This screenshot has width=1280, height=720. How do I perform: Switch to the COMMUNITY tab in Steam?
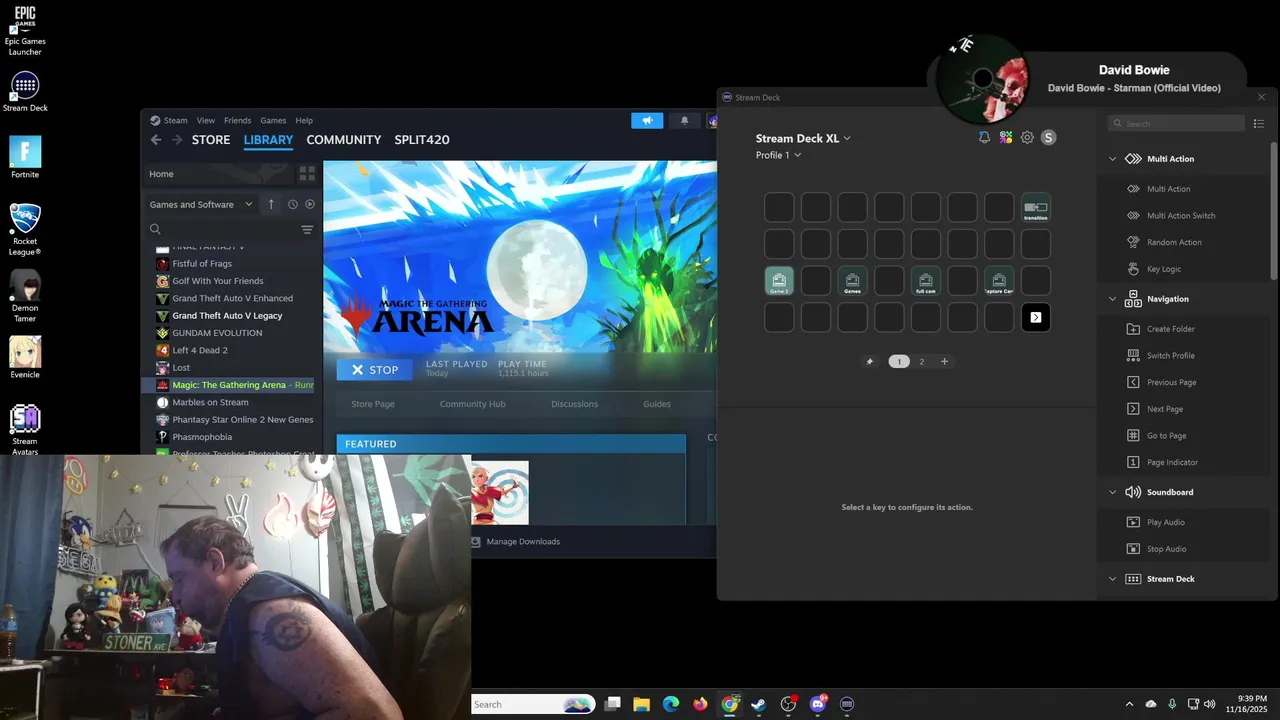point(344,140)
